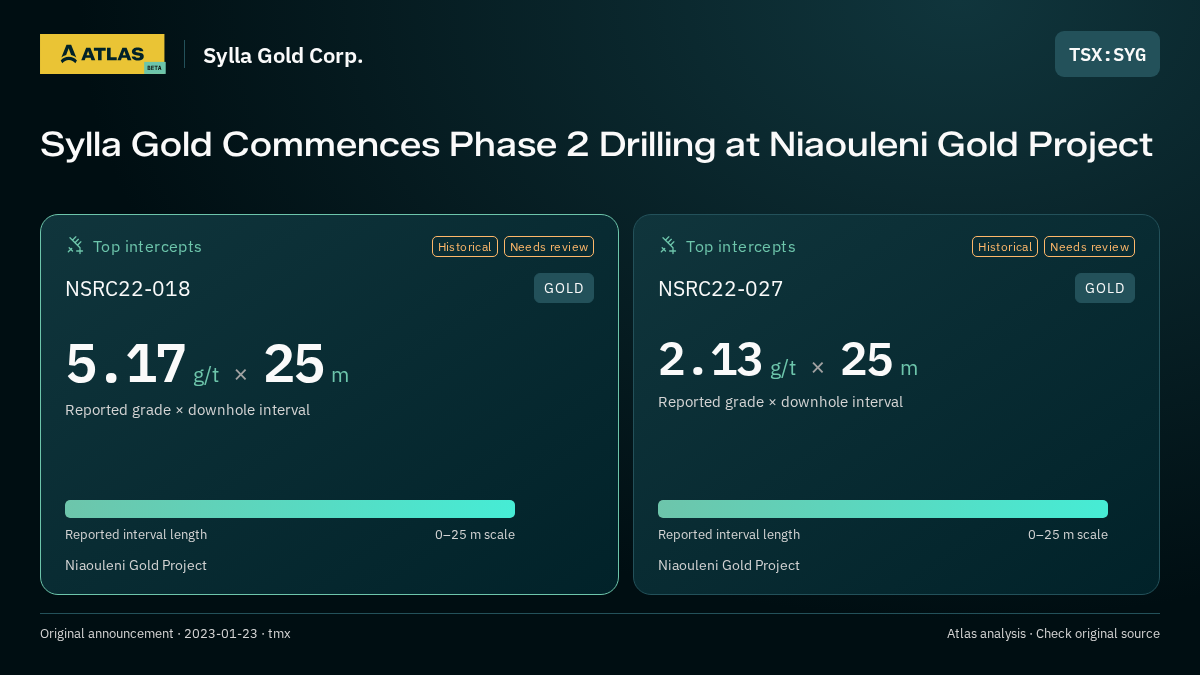Open the headline about Phase 2 Drilling
The image size is (1200, 675).
pos(596,144)
